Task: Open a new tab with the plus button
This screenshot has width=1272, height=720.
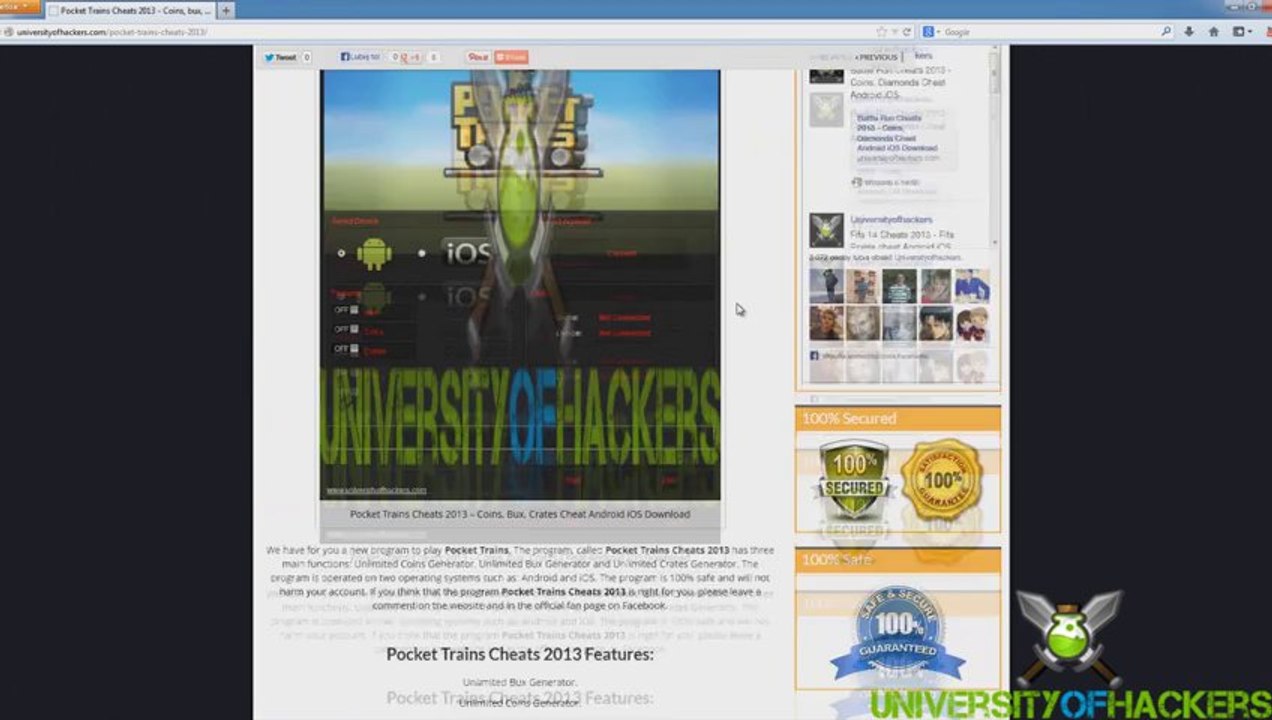Action: (x=226, y=10)
